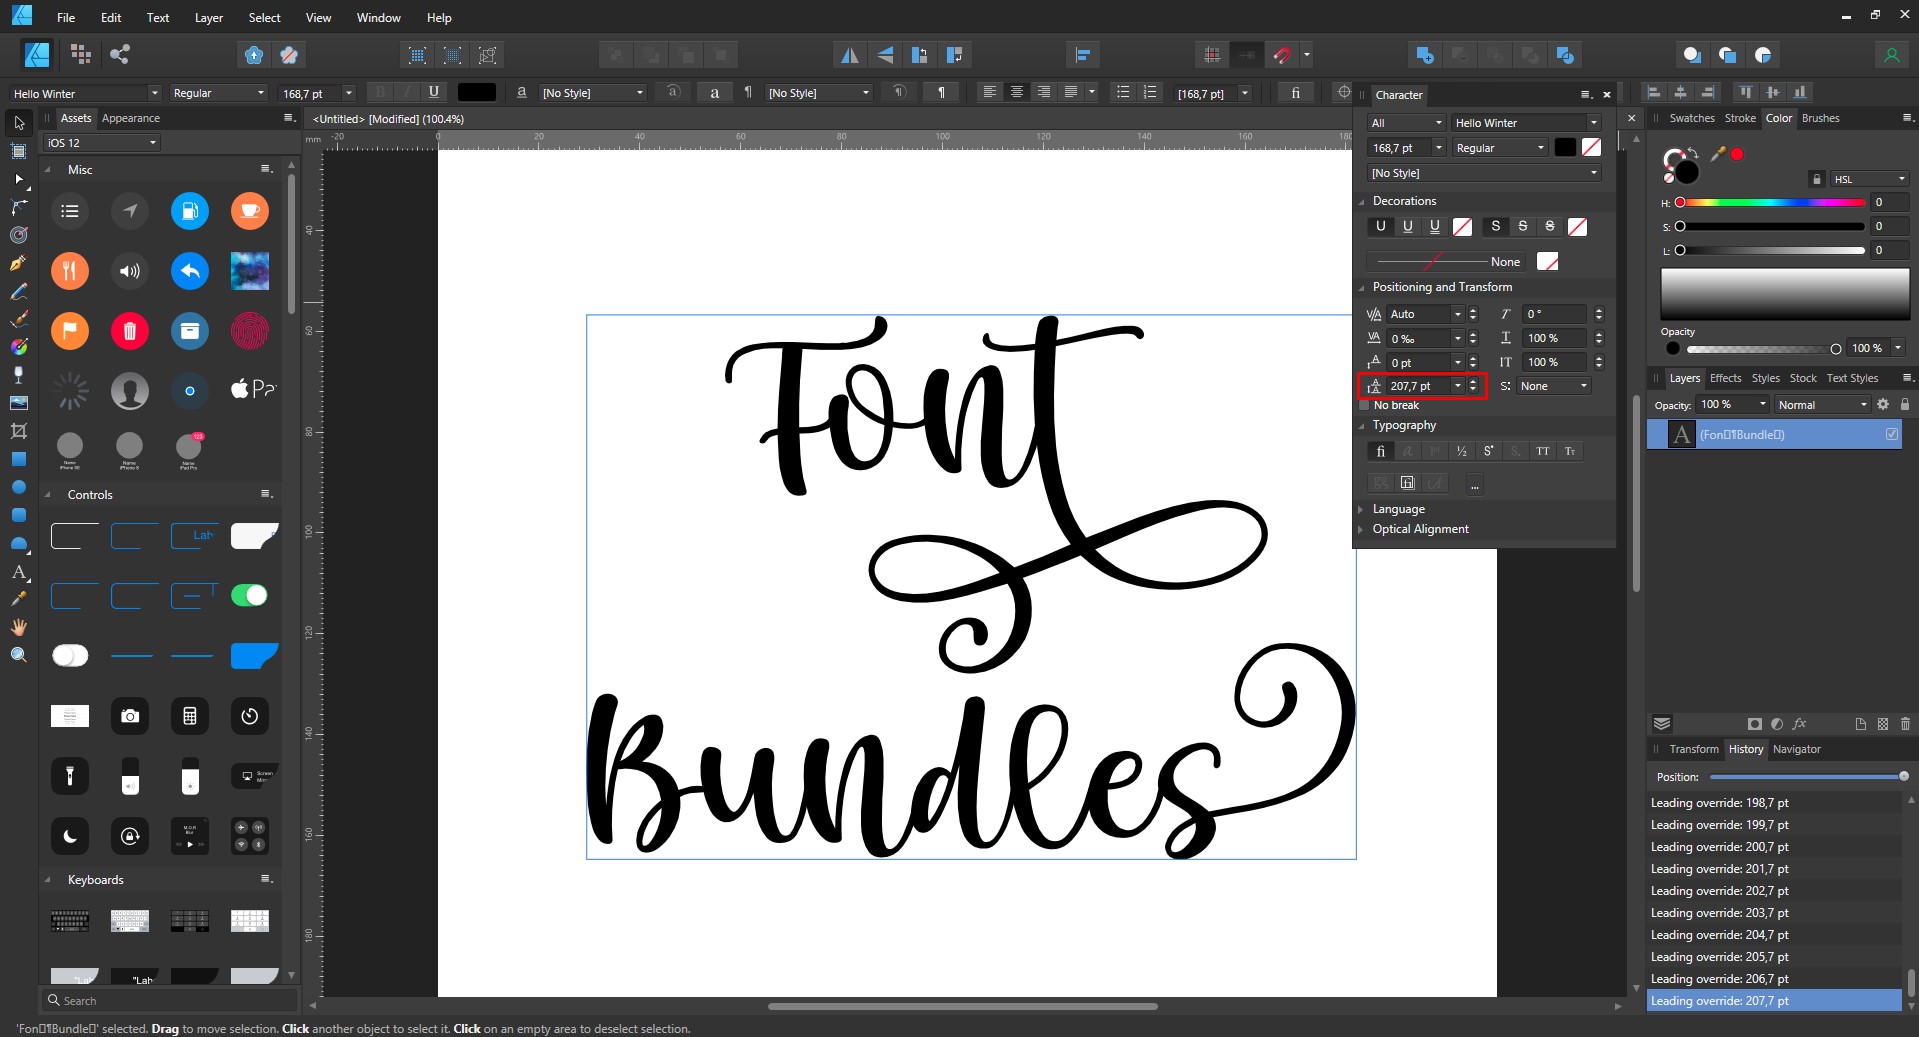The image size is (1919, 1037).
Task: Select the Pencil tool
Action: (19, 291)
